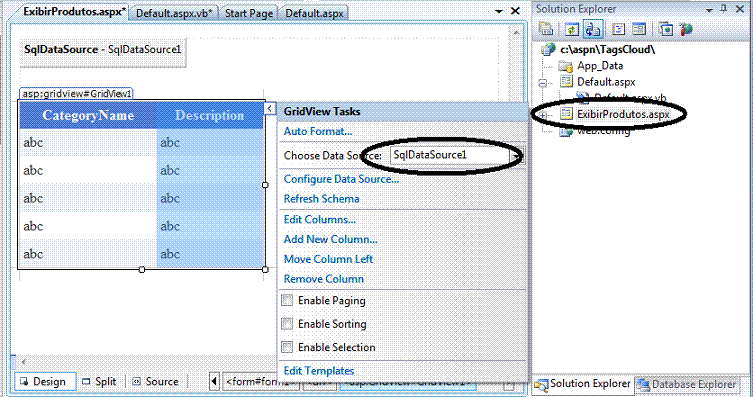The image size is (753, 397).
Task: Collapse GridView Tasks smart tag arrow
Action: point(269,109)
